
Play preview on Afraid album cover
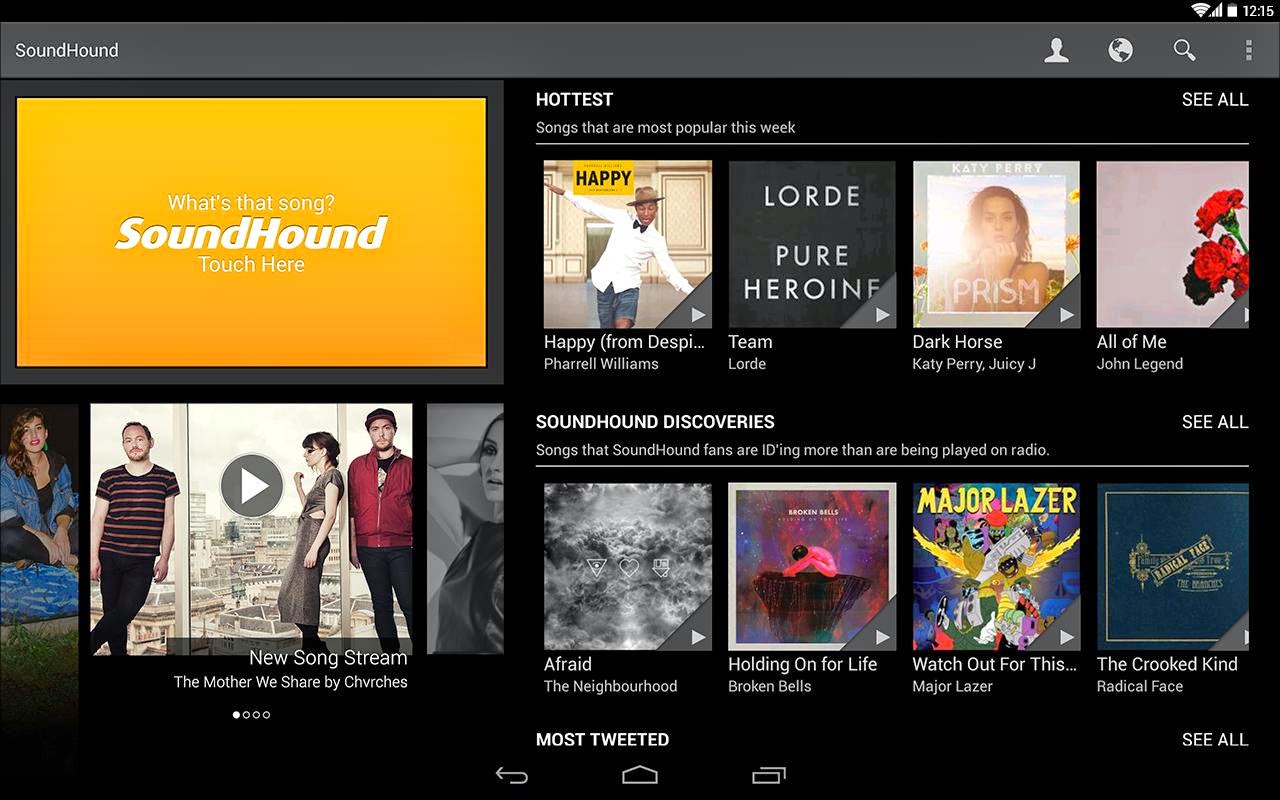(x=697, y=636)
